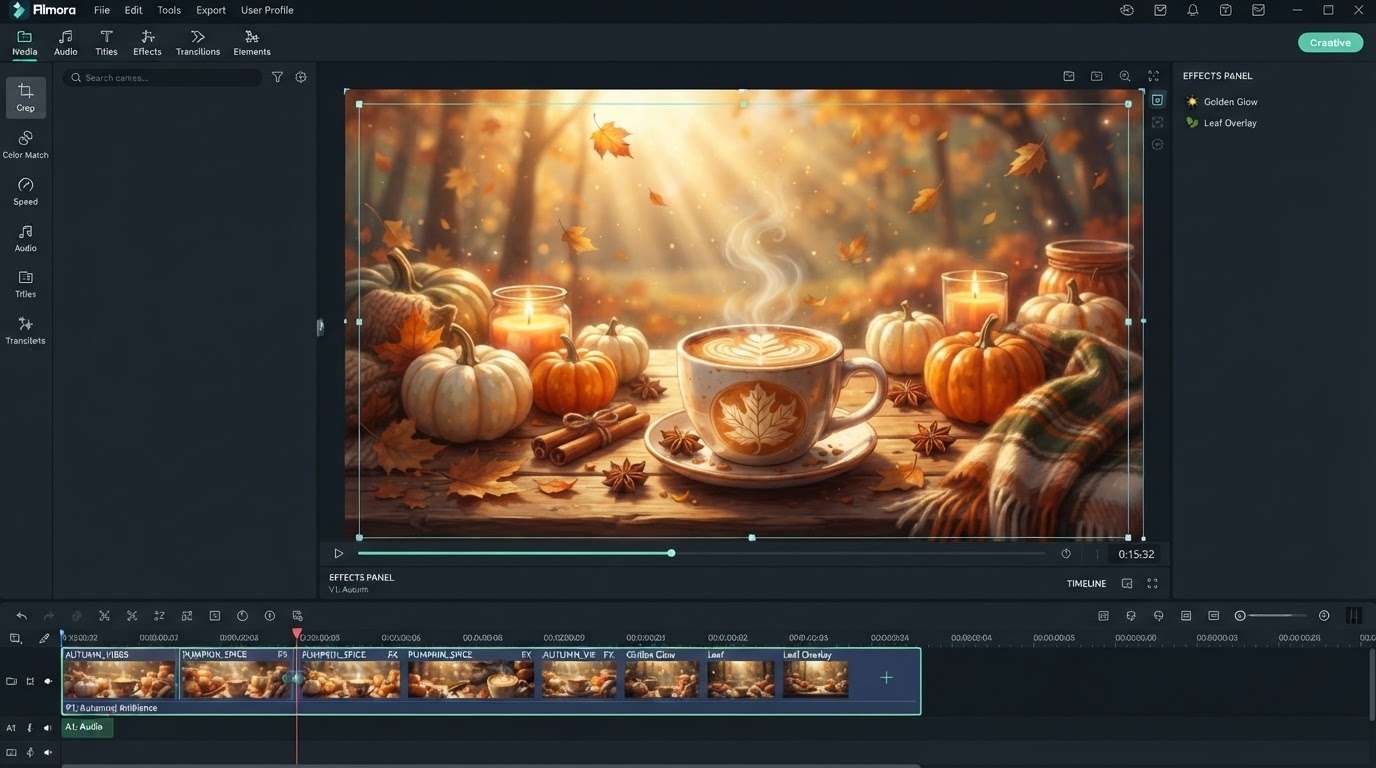Open the File menu
1376x768 pixels.
[x=102, y=10]
